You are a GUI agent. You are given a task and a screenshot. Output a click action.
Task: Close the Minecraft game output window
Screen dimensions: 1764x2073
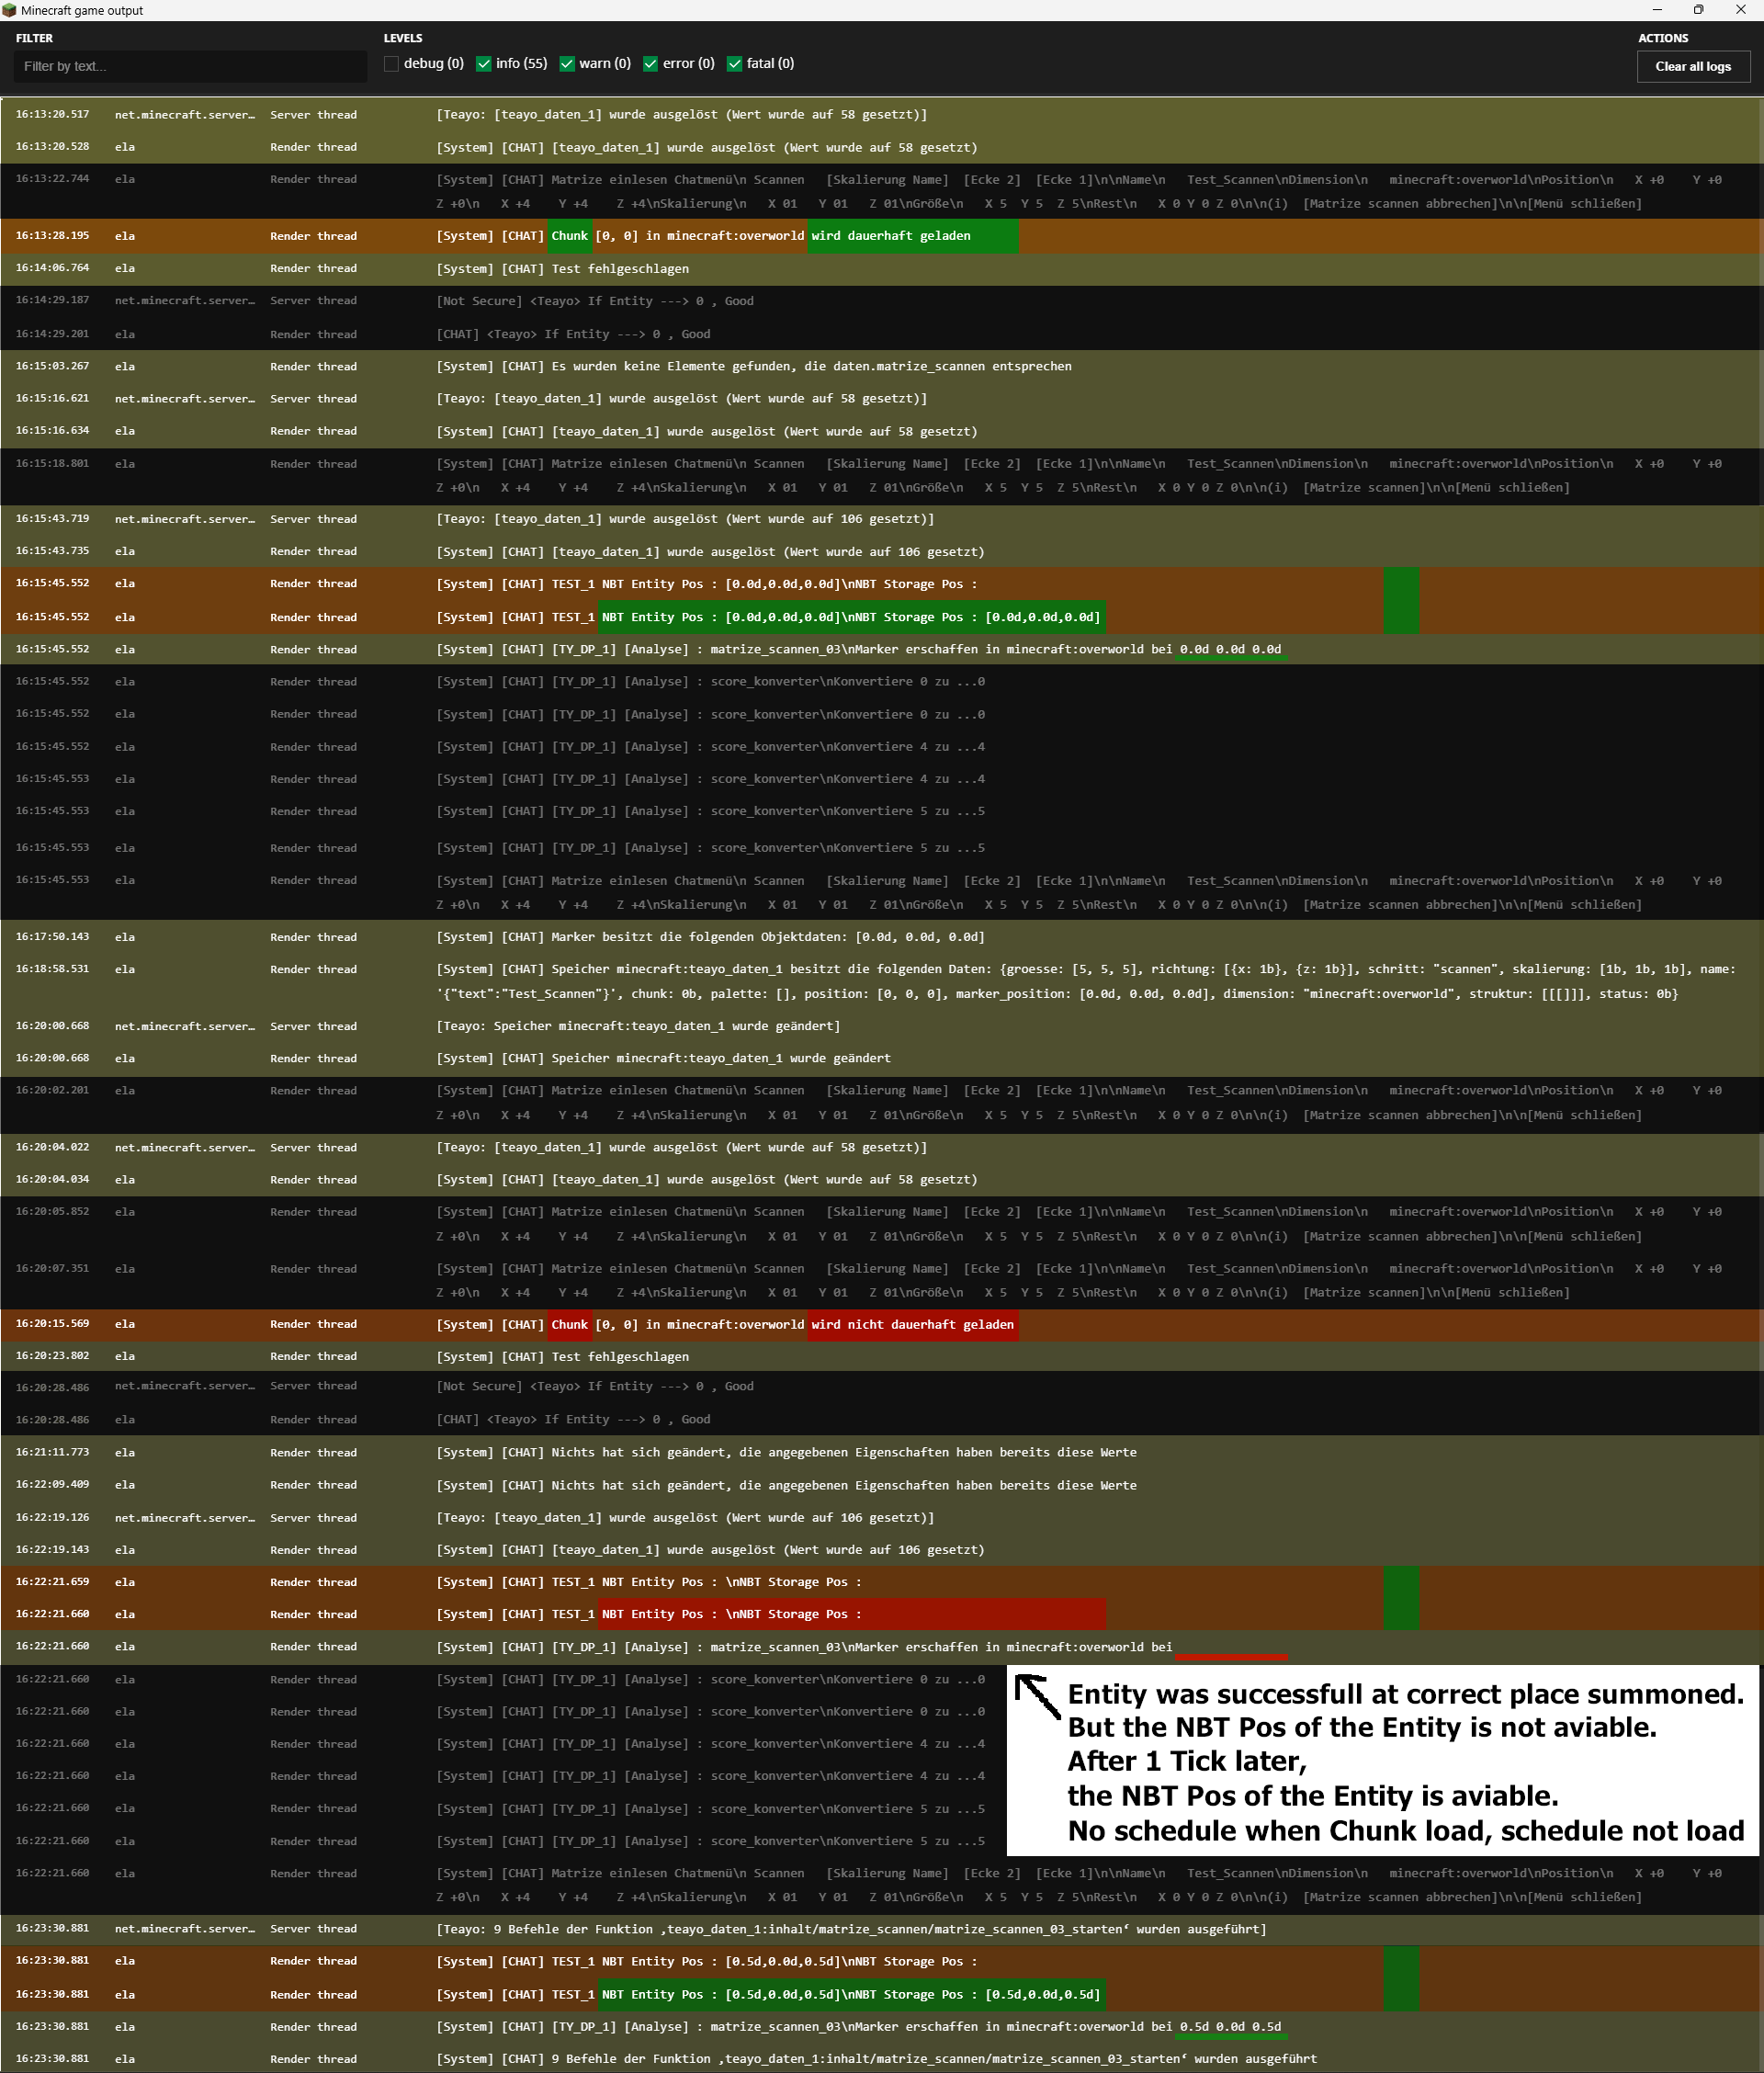tap(1740, 10)
